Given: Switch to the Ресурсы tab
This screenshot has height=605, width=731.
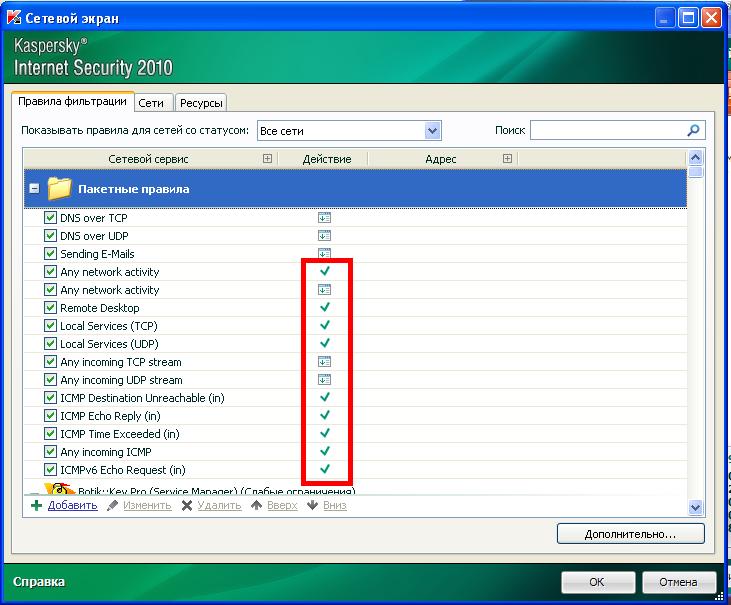Looking at the screenshot, I should pyautogui.click(x=201, y=103).
